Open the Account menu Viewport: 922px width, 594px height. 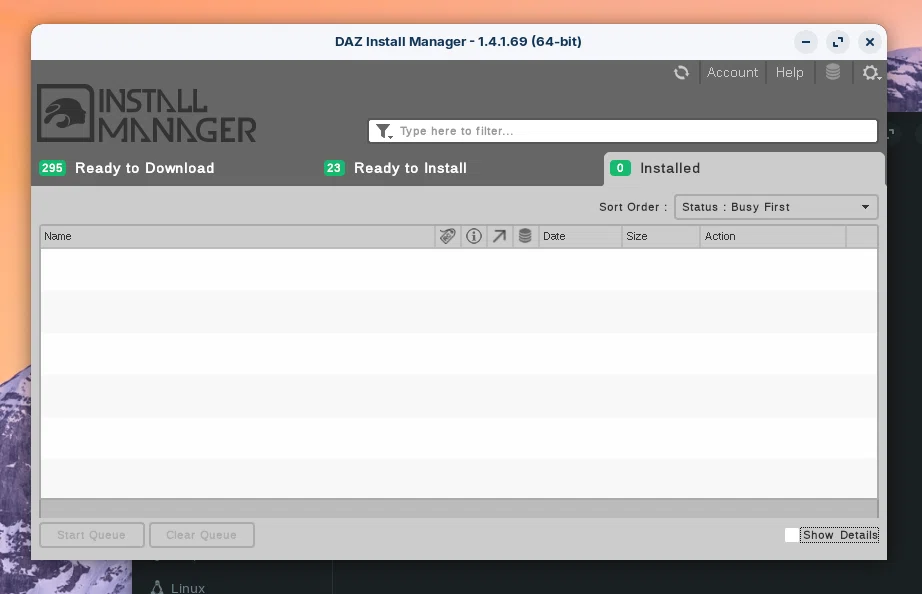tap(732, 72)
